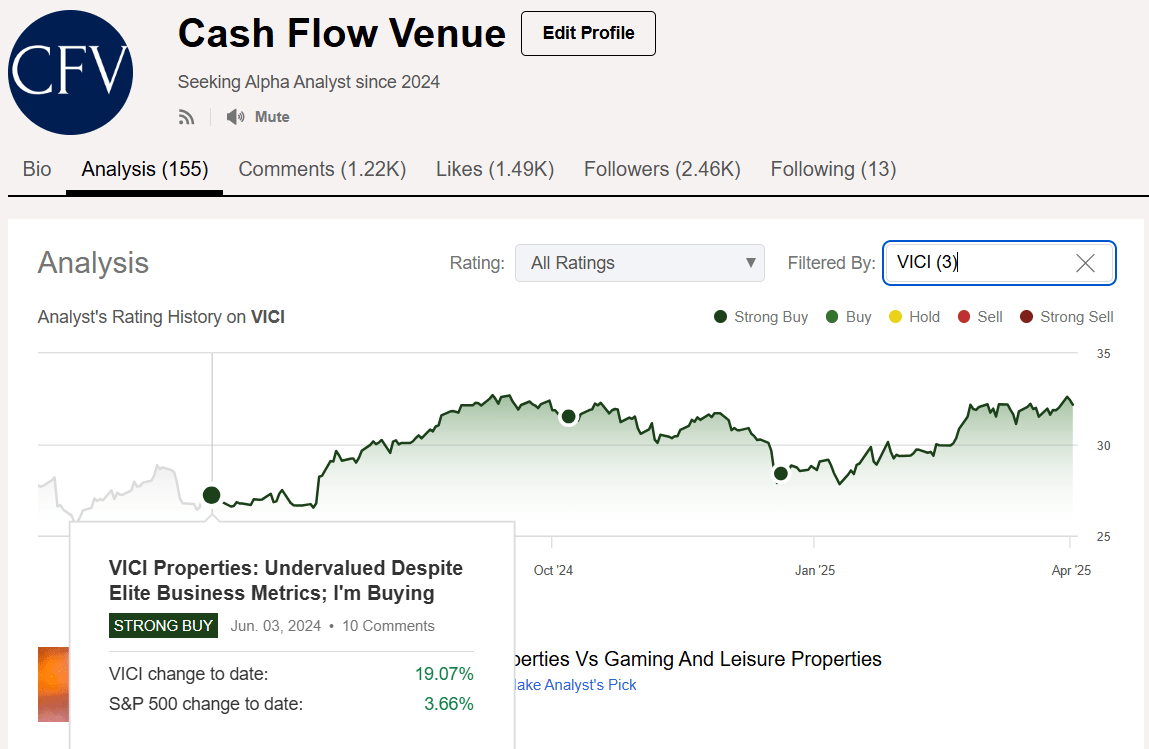
Task: Click the CFV profile avatar
Action: click(70, 71)
